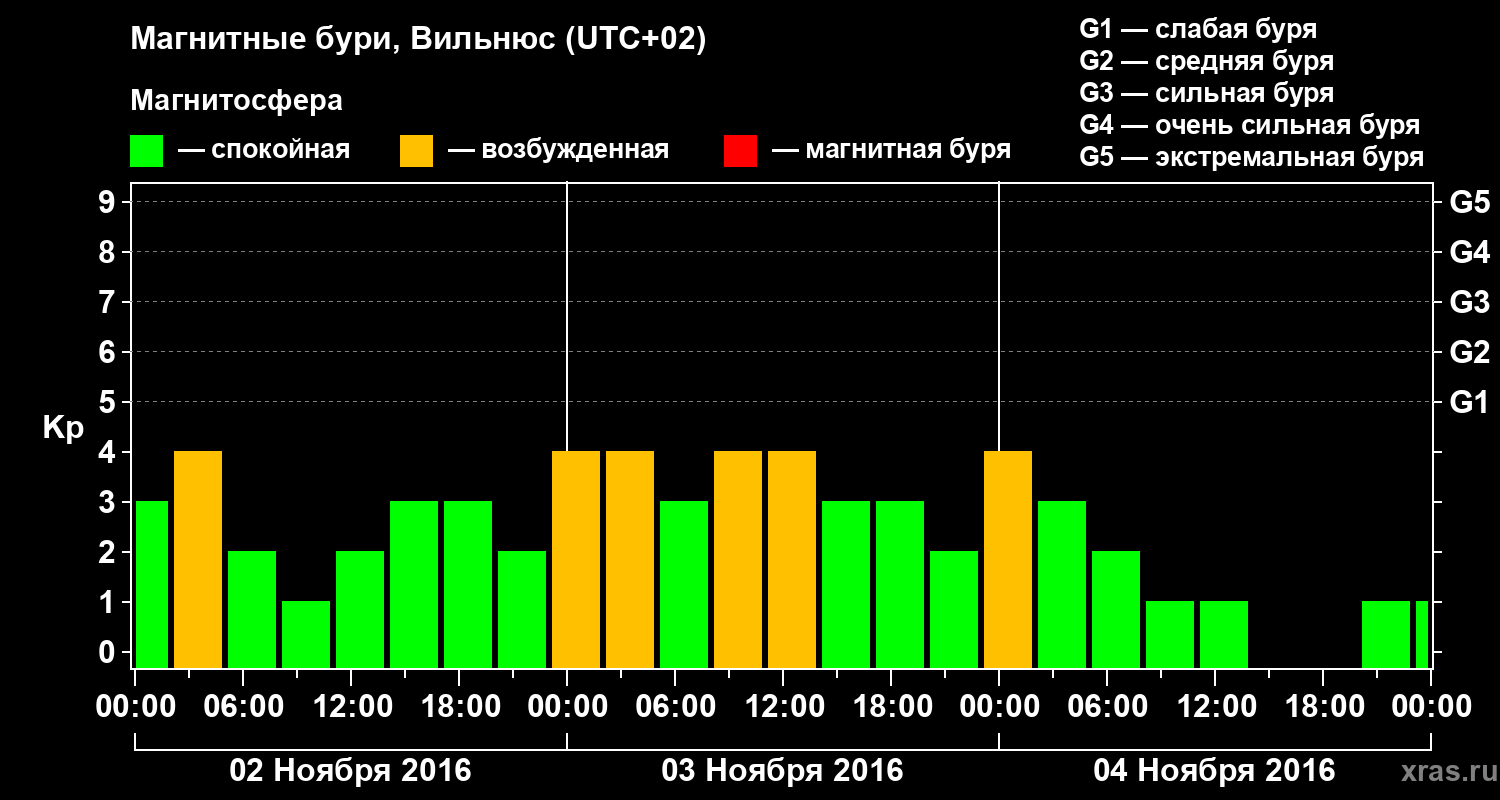
Task: Click the right-axis 'G5' level label
Action: (1470, 202)
